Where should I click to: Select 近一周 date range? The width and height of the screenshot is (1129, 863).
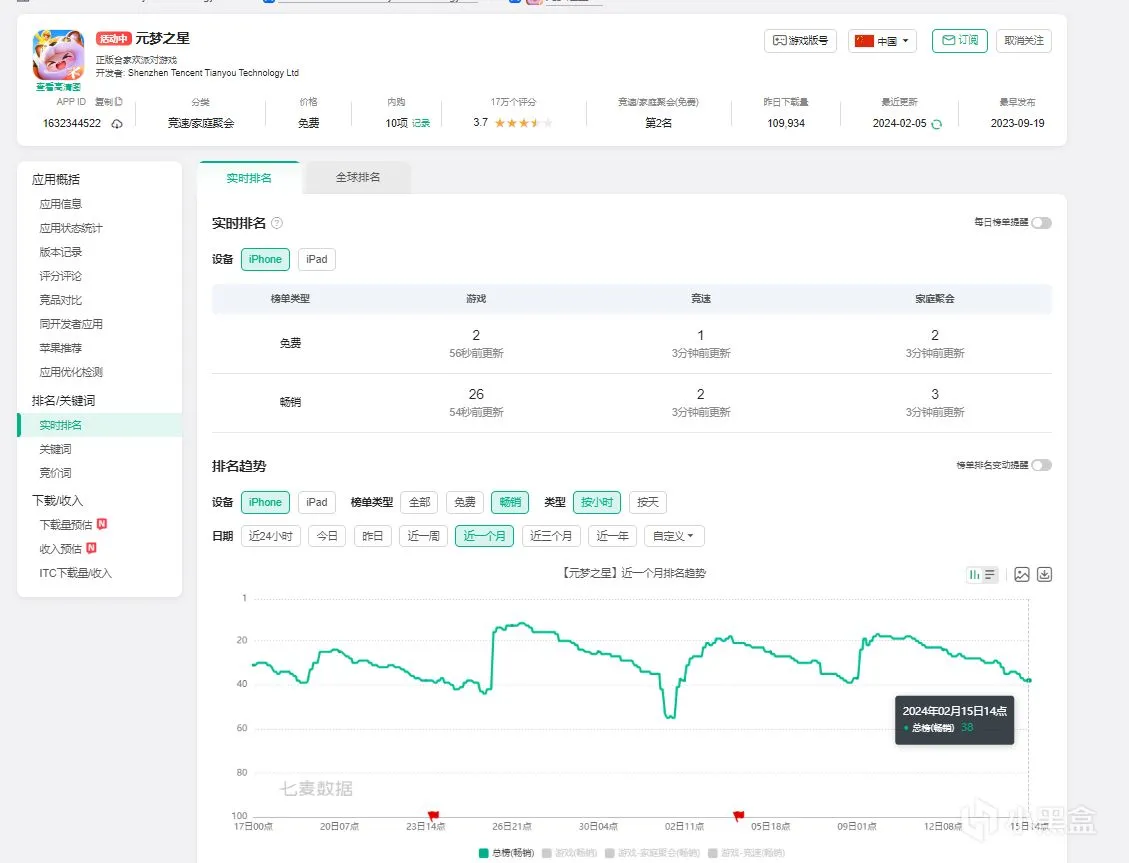[423, 536]
